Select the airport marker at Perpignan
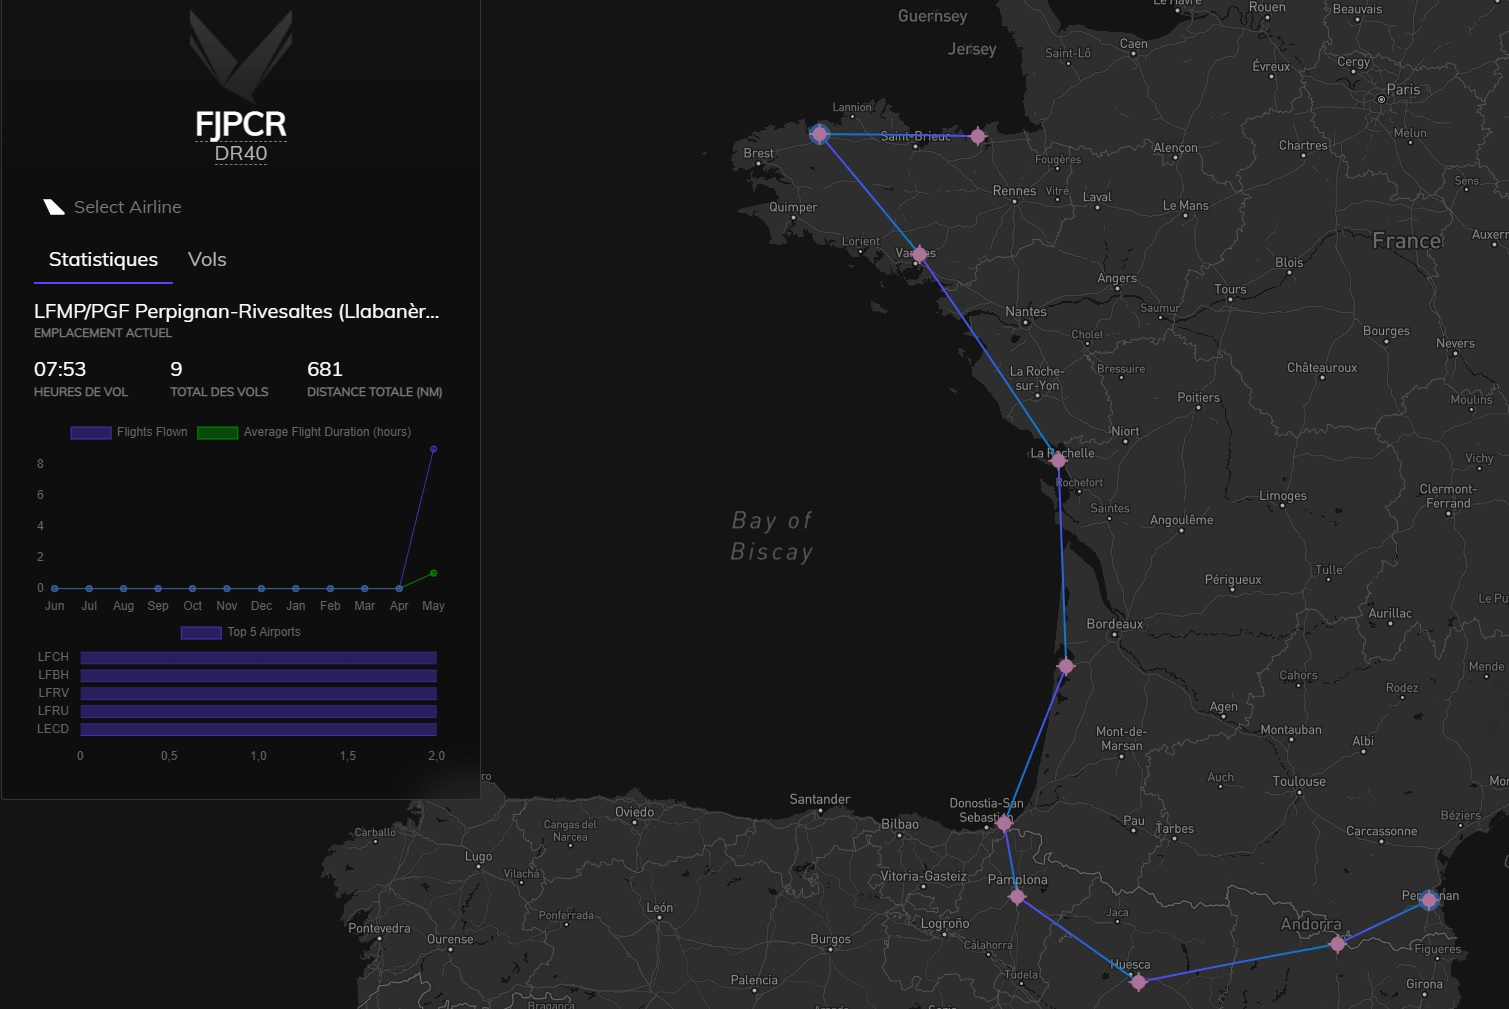 click(x=1429, y=900)
